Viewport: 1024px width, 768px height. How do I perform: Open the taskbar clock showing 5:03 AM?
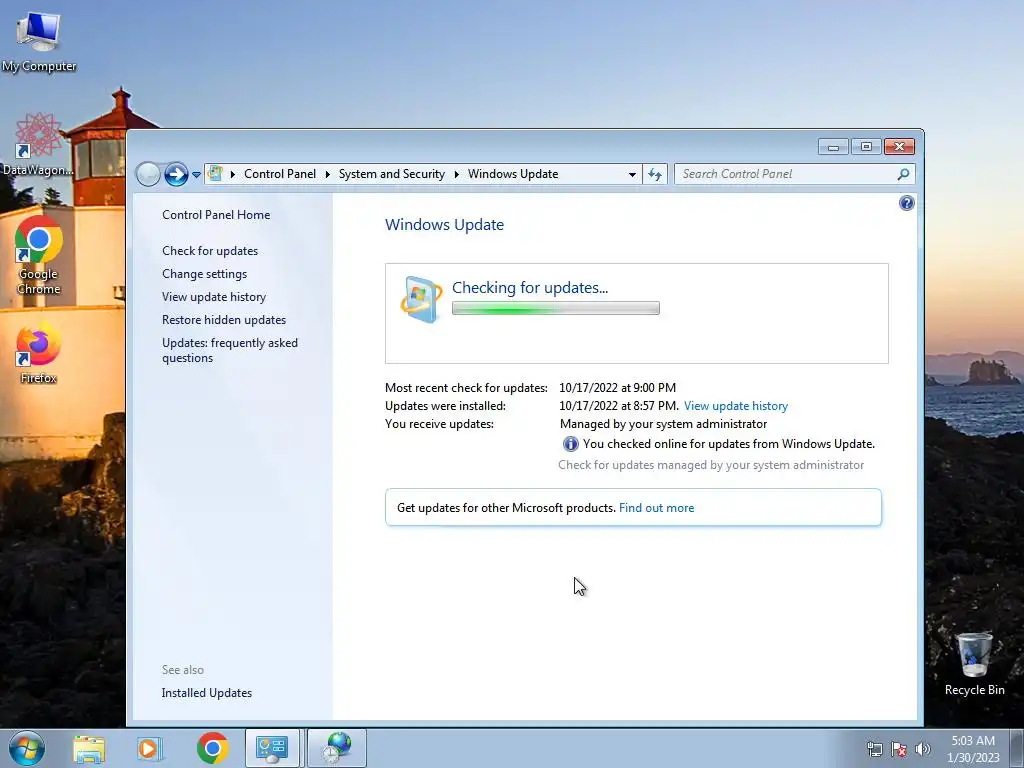(x=973, y=748)
